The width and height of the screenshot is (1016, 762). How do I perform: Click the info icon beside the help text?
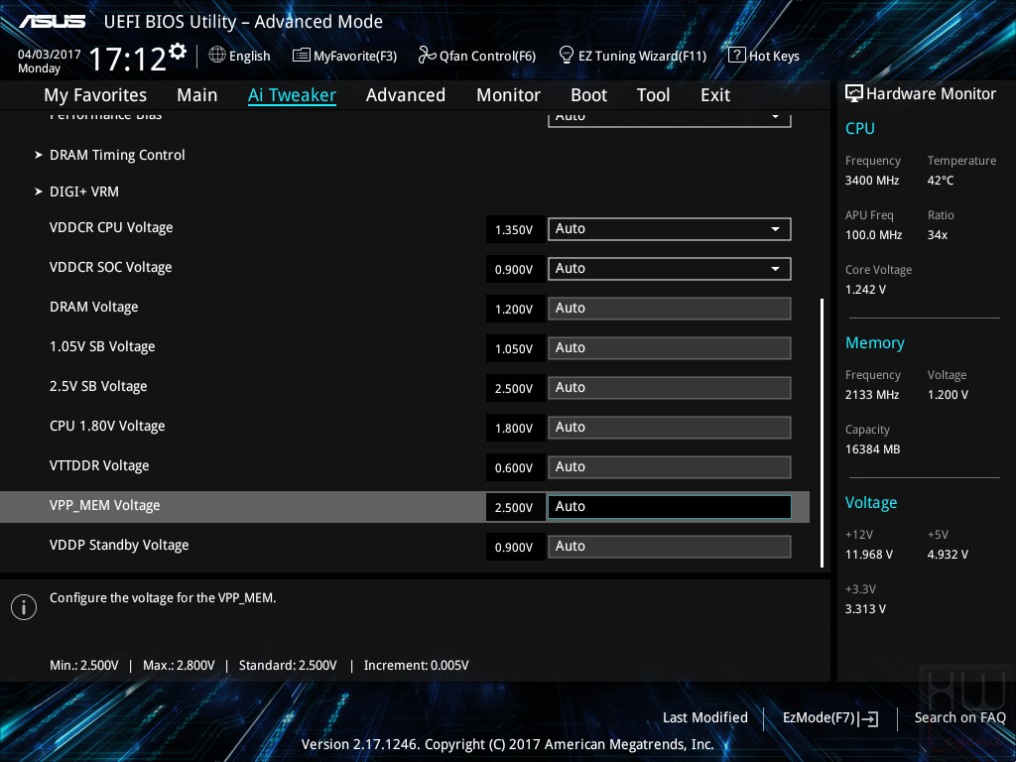point(24,607)
